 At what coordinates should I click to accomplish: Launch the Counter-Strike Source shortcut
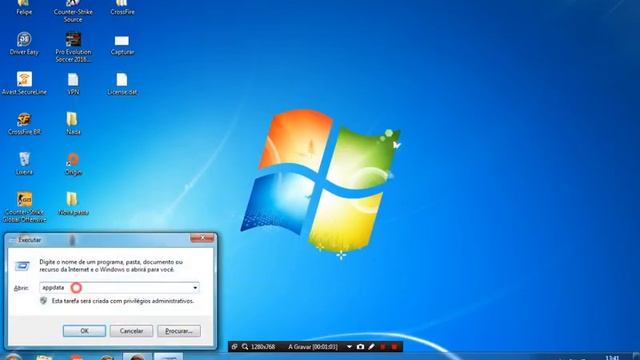point(73,10)
